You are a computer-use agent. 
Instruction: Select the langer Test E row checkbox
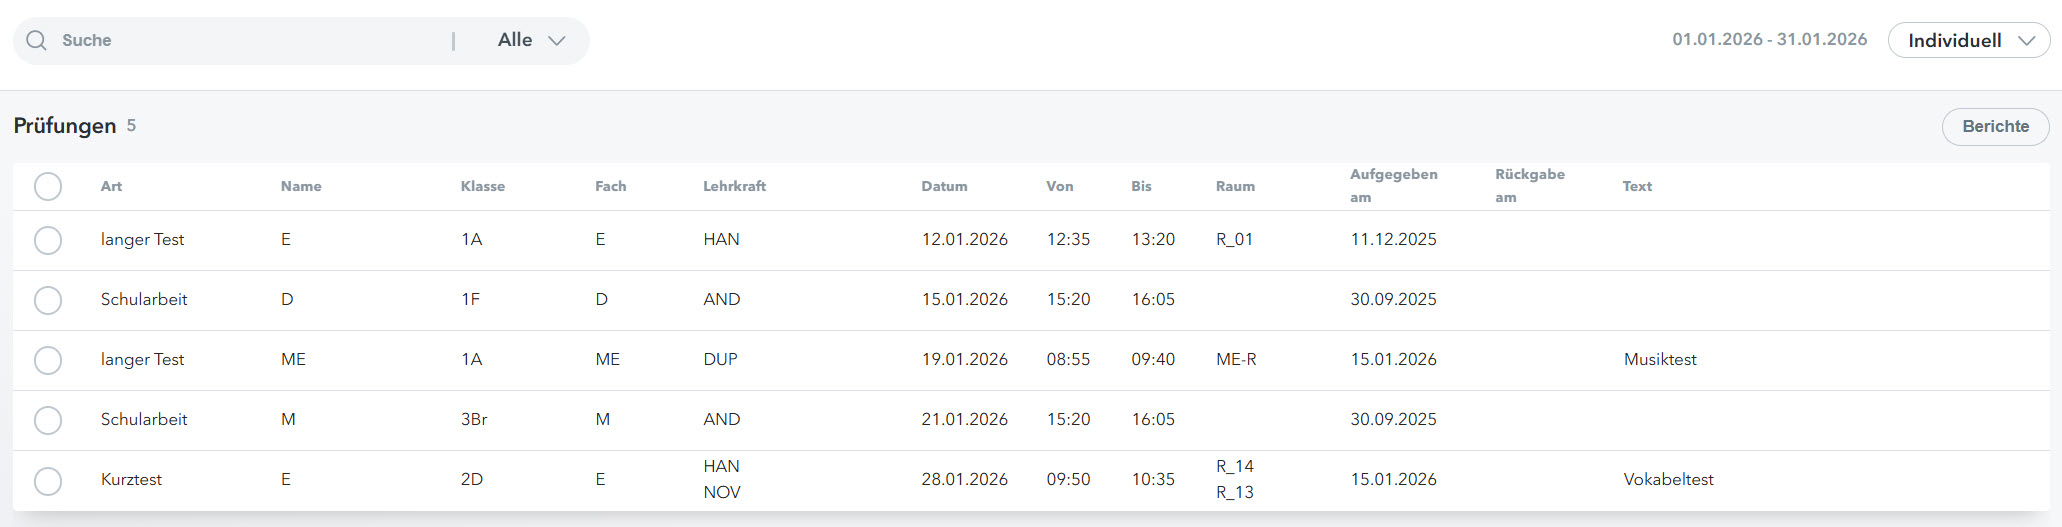tap(48, 241)
